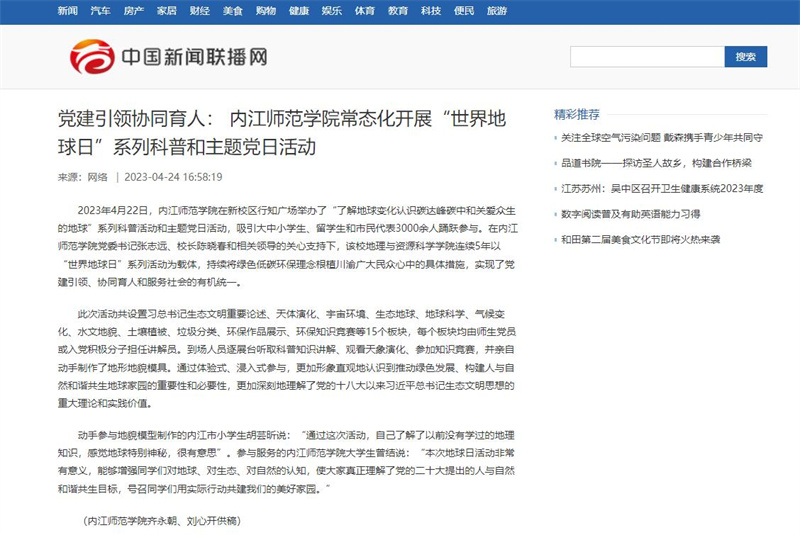Switch to the 娱乐 channel
Screen dimensions: 800x535
point(331,11)
